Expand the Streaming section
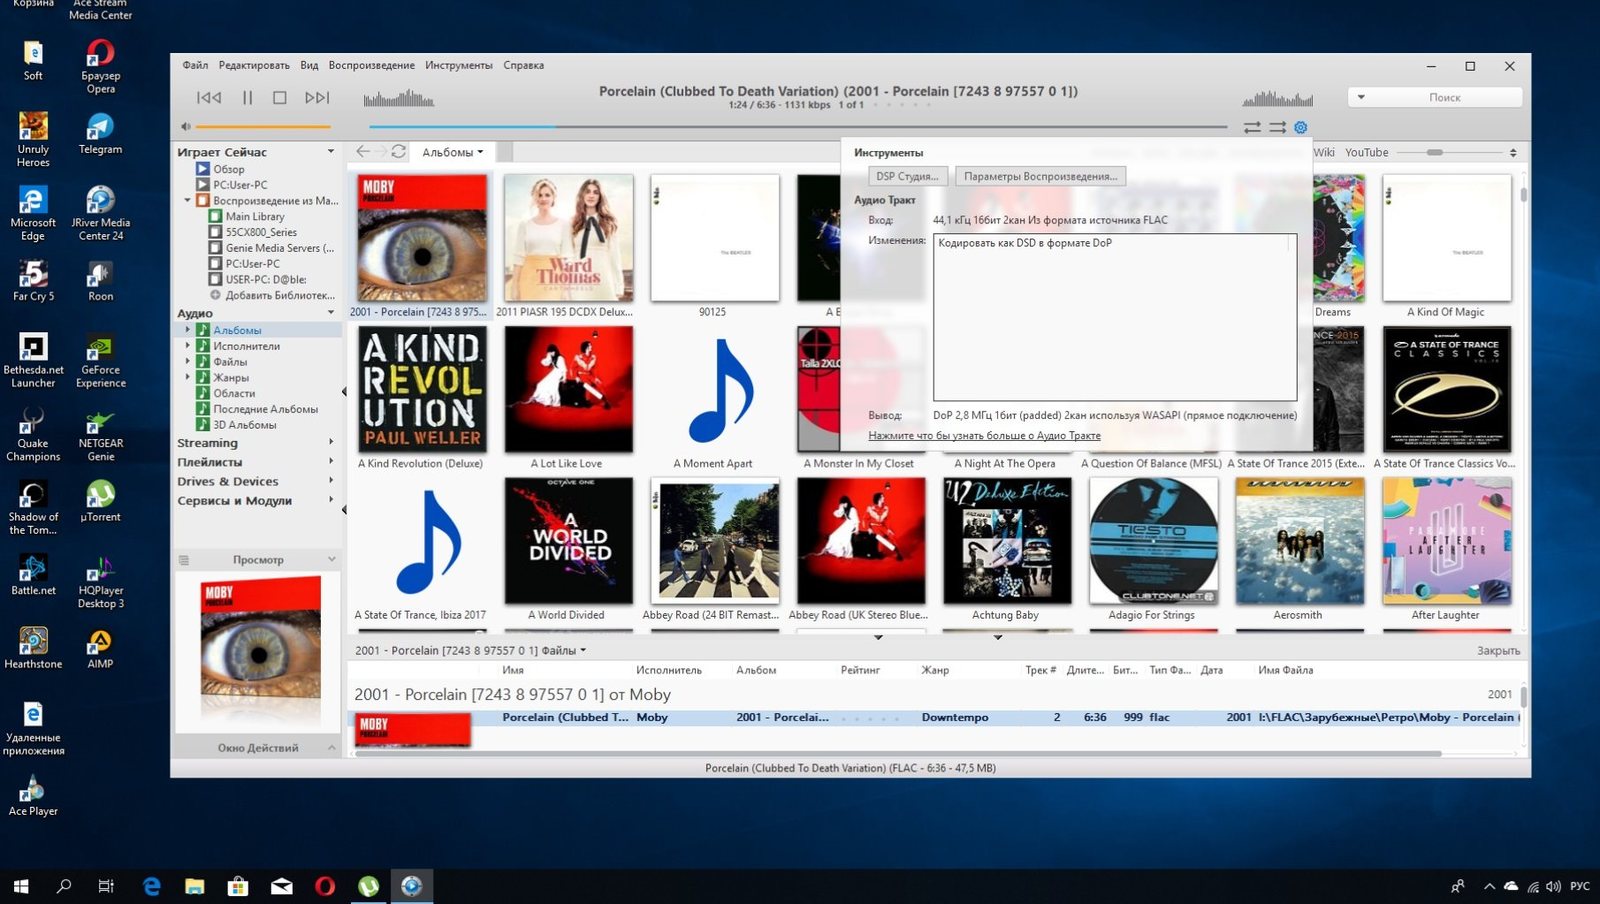 (330, 442)
